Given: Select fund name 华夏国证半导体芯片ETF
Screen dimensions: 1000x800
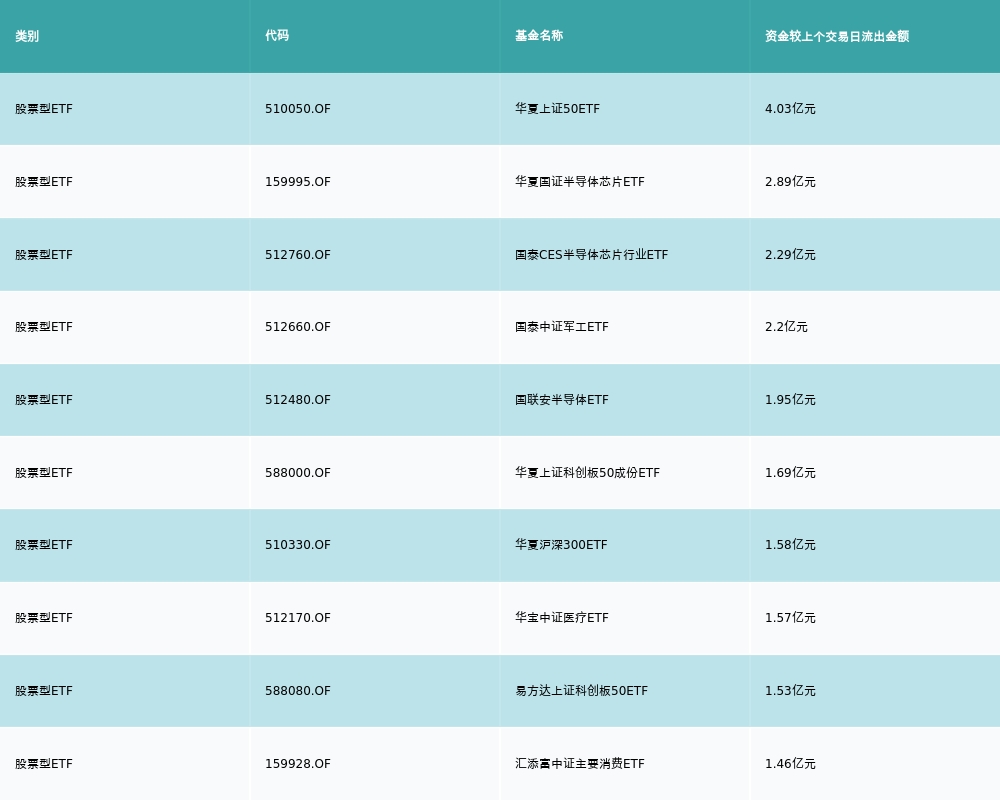Looking at the screenshot, I should point(580,182).
